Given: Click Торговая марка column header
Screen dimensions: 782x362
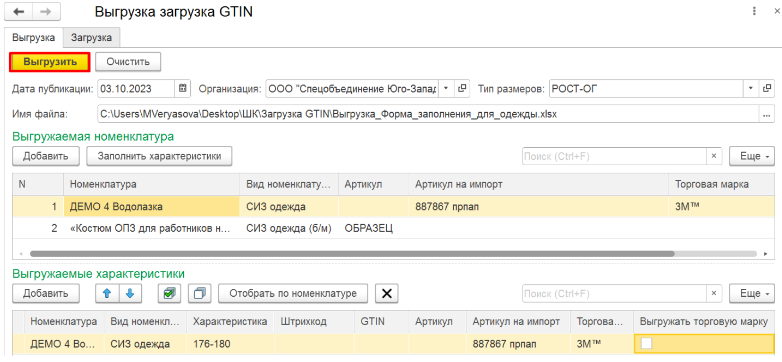Looking at the screenshot, I should 722,184.
